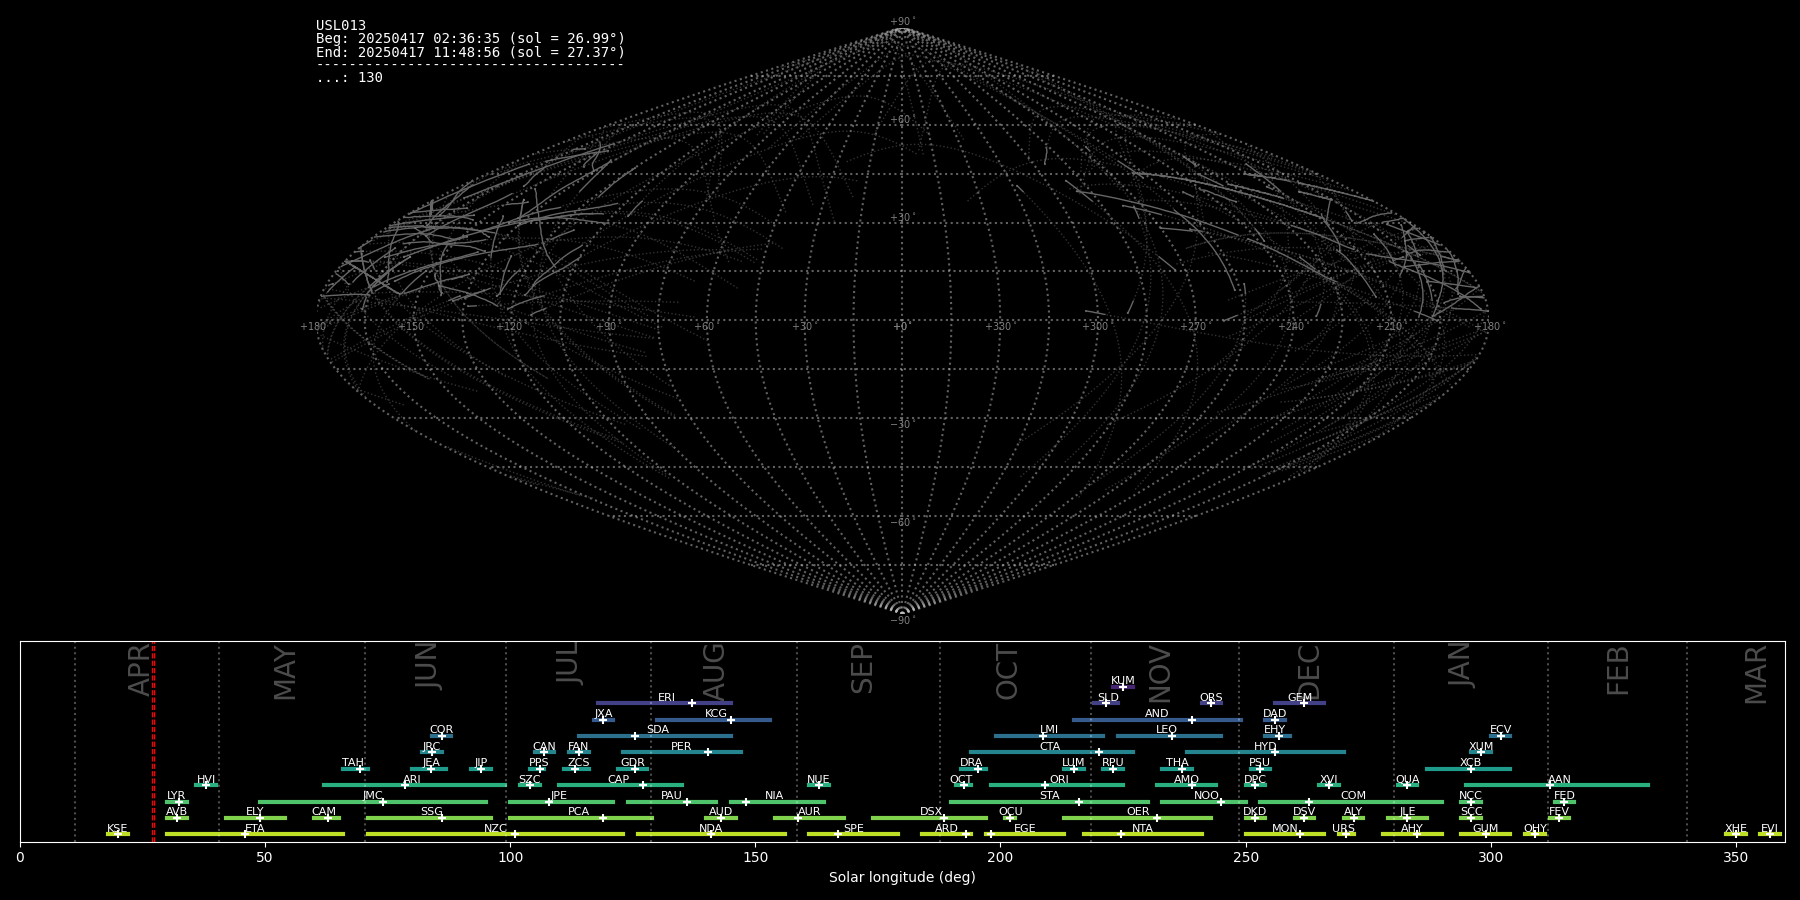
Task: Select the XCB shower label
Action: click(1470, 763)
